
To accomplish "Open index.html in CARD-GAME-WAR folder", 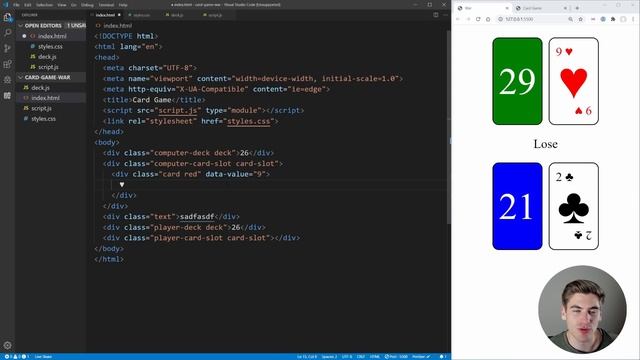I will (51, 98).
